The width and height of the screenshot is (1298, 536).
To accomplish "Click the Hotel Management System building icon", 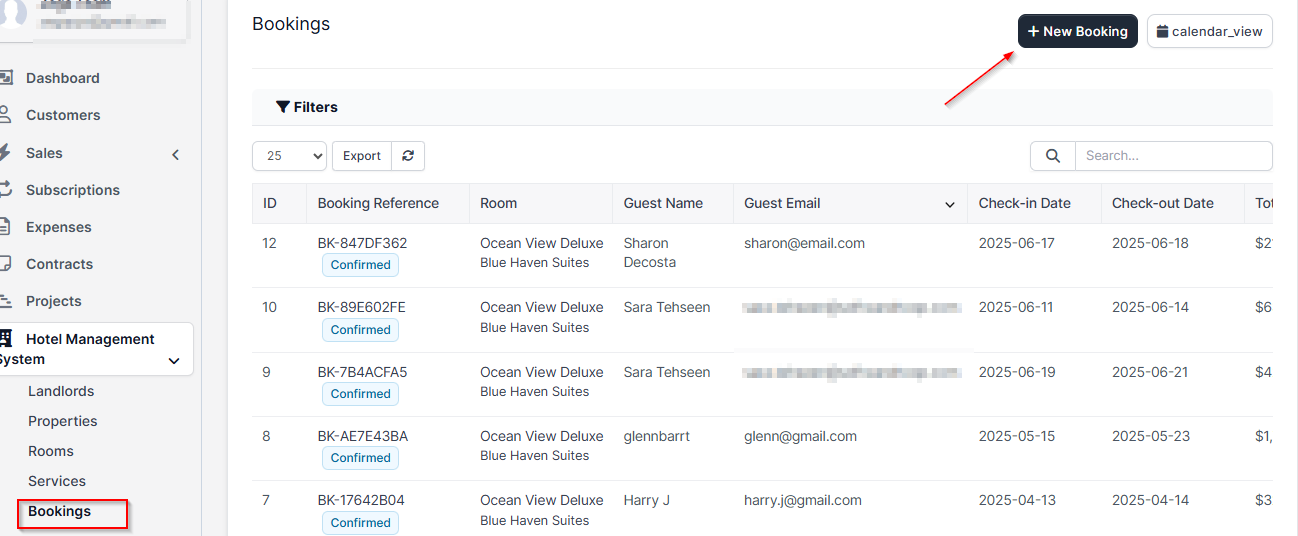I will (5, 339).
